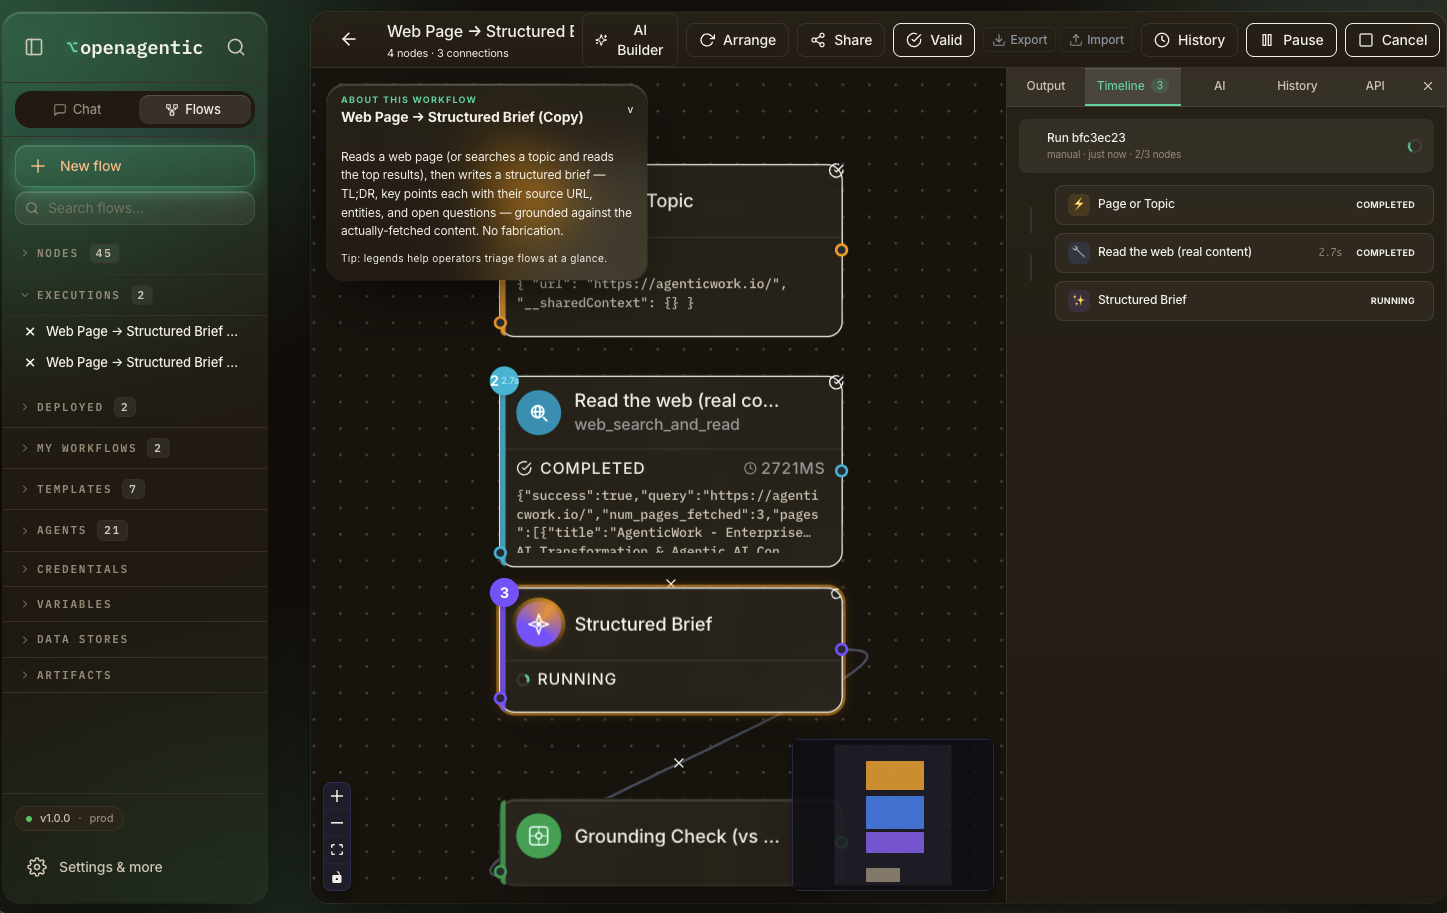The height and width of the screenshot is (913, 1447).
Task: Click the Read the web node globe icon
Action: [539, 413]
